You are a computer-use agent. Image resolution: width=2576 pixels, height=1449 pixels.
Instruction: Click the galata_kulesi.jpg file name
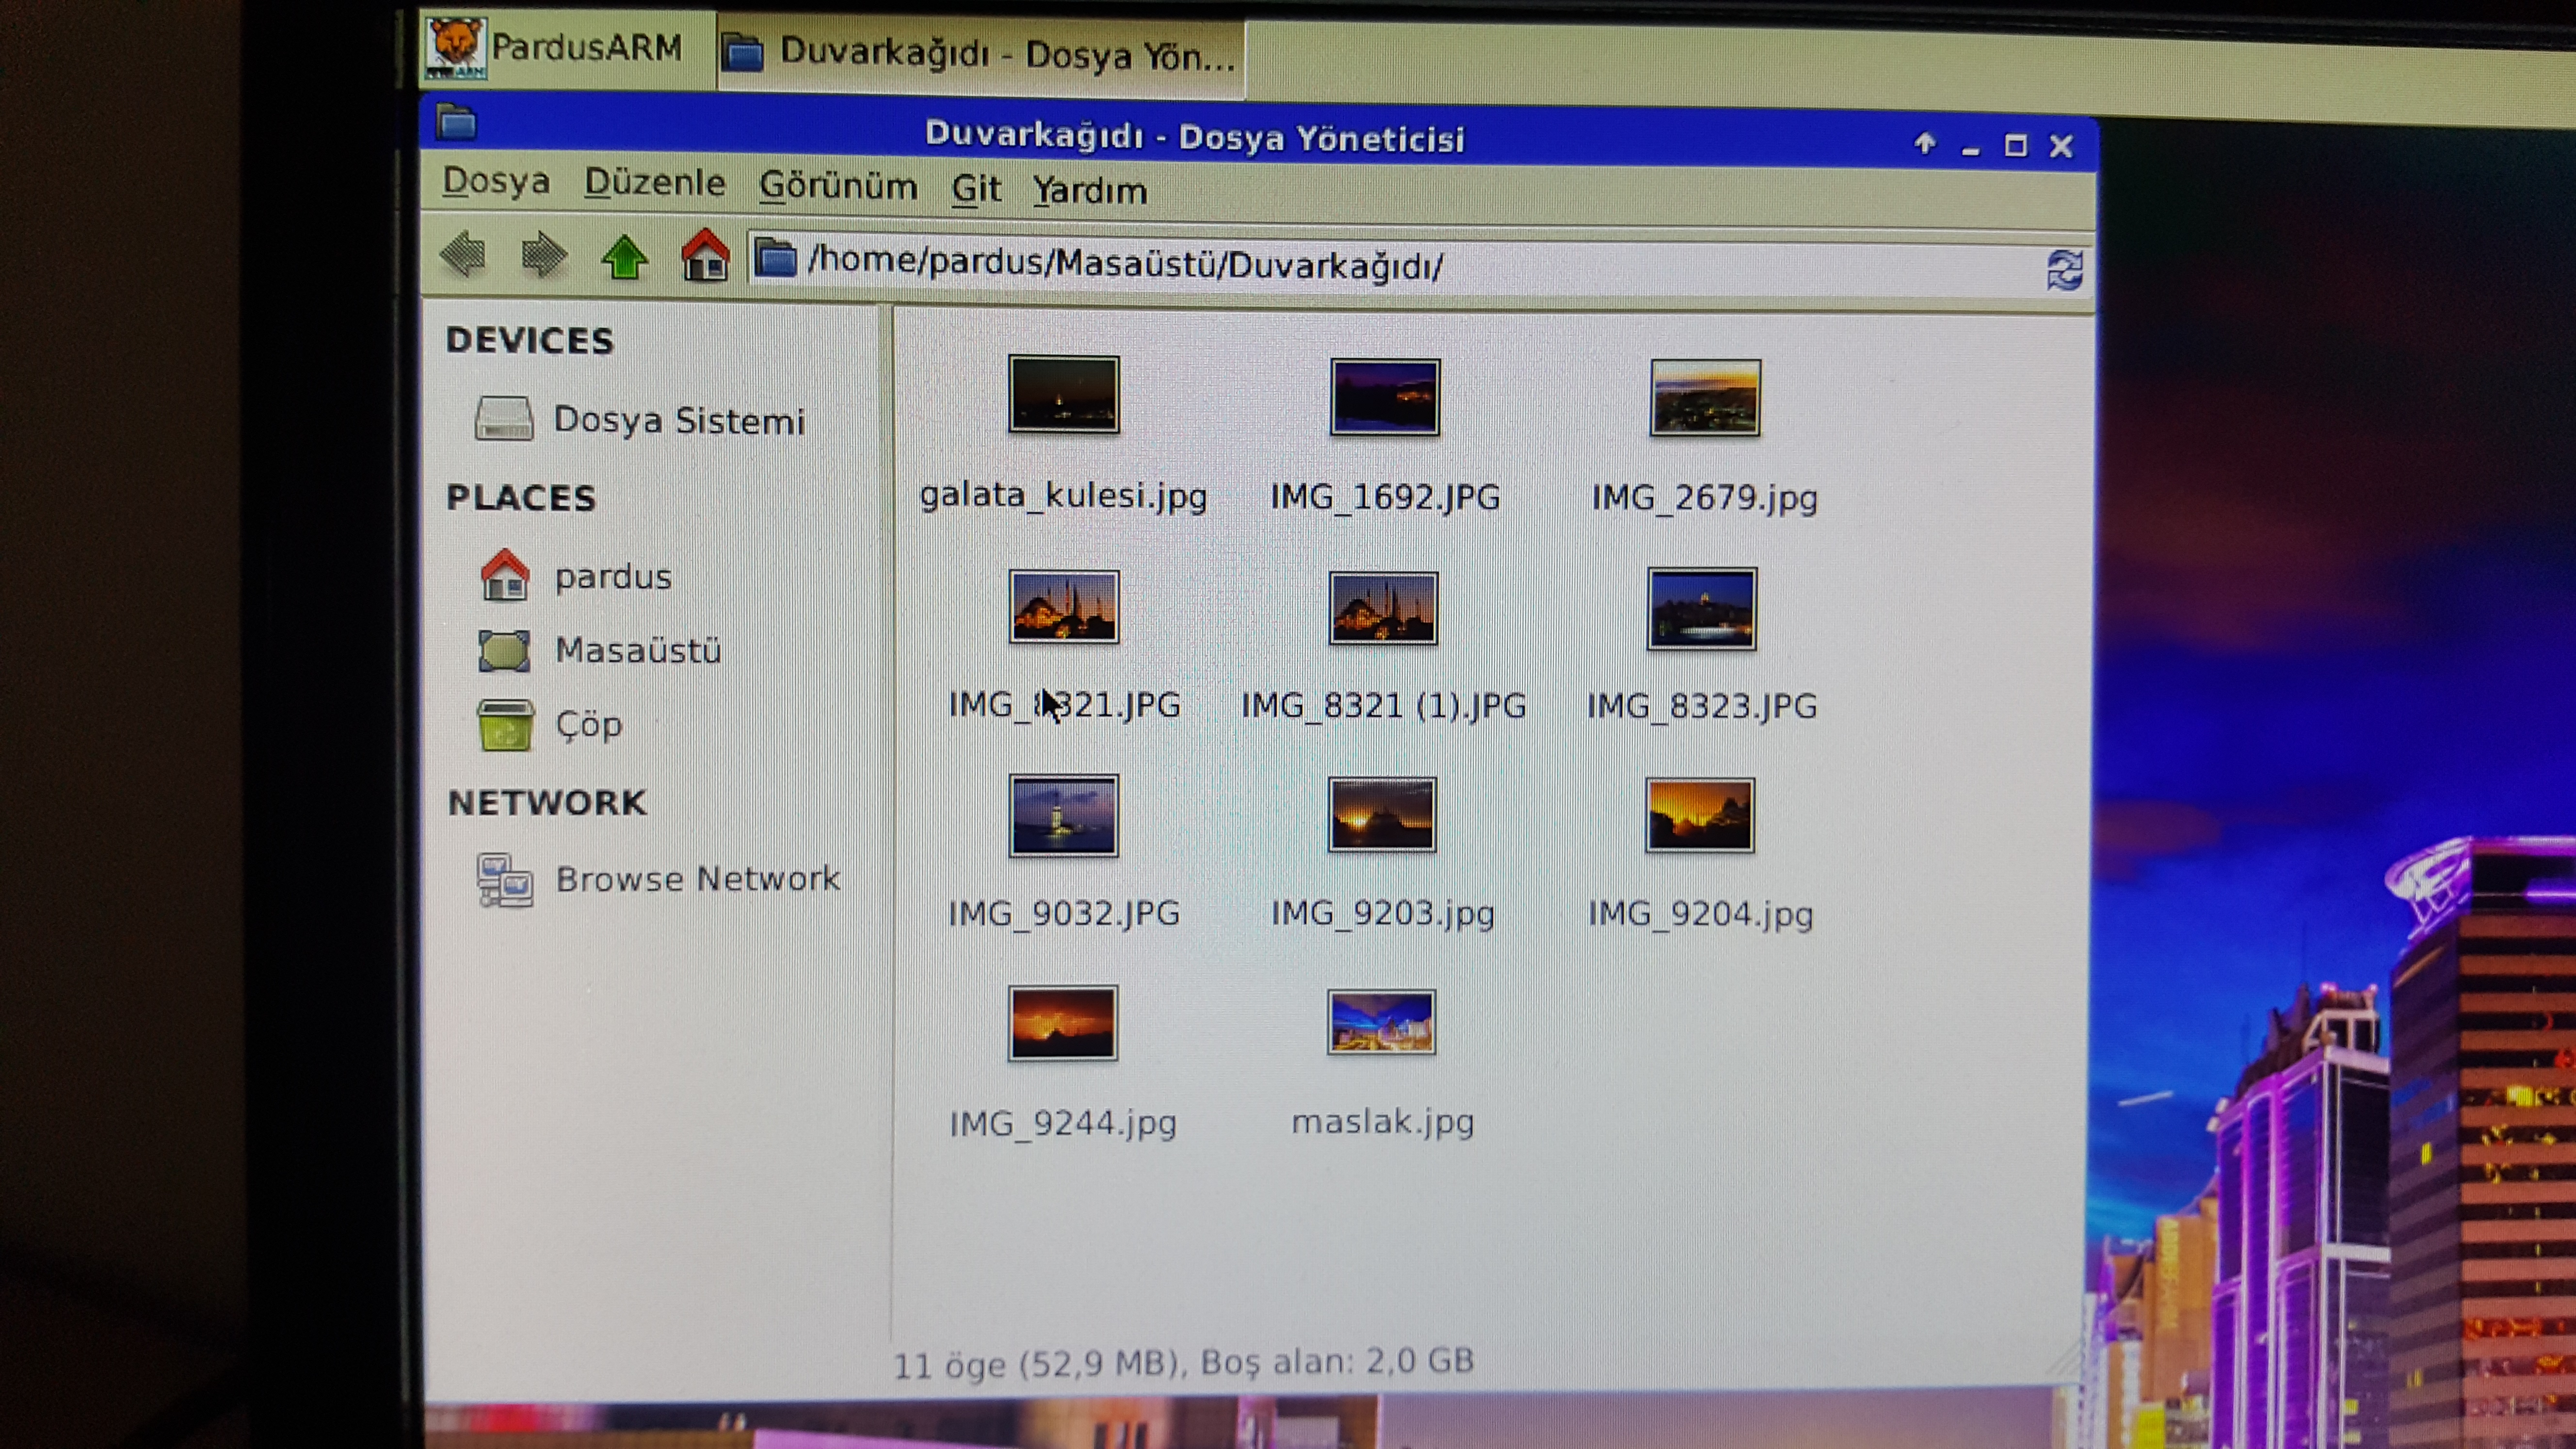[1064, 496]
